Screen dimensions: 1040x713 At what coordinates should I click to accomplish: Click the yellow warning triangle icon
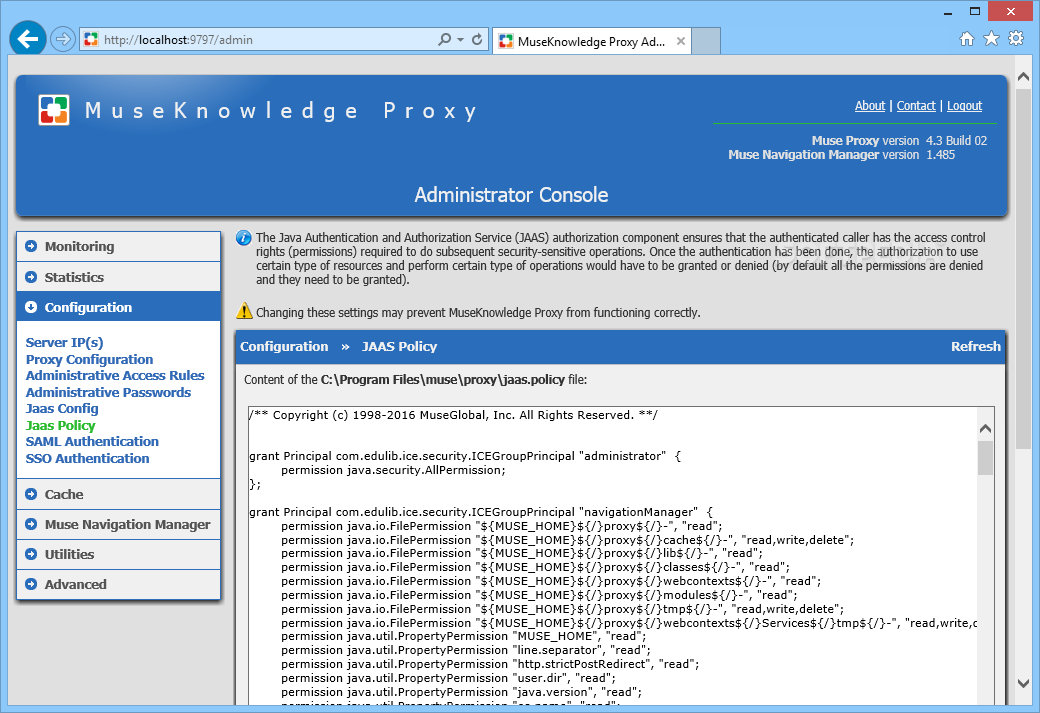click(244, 310)
